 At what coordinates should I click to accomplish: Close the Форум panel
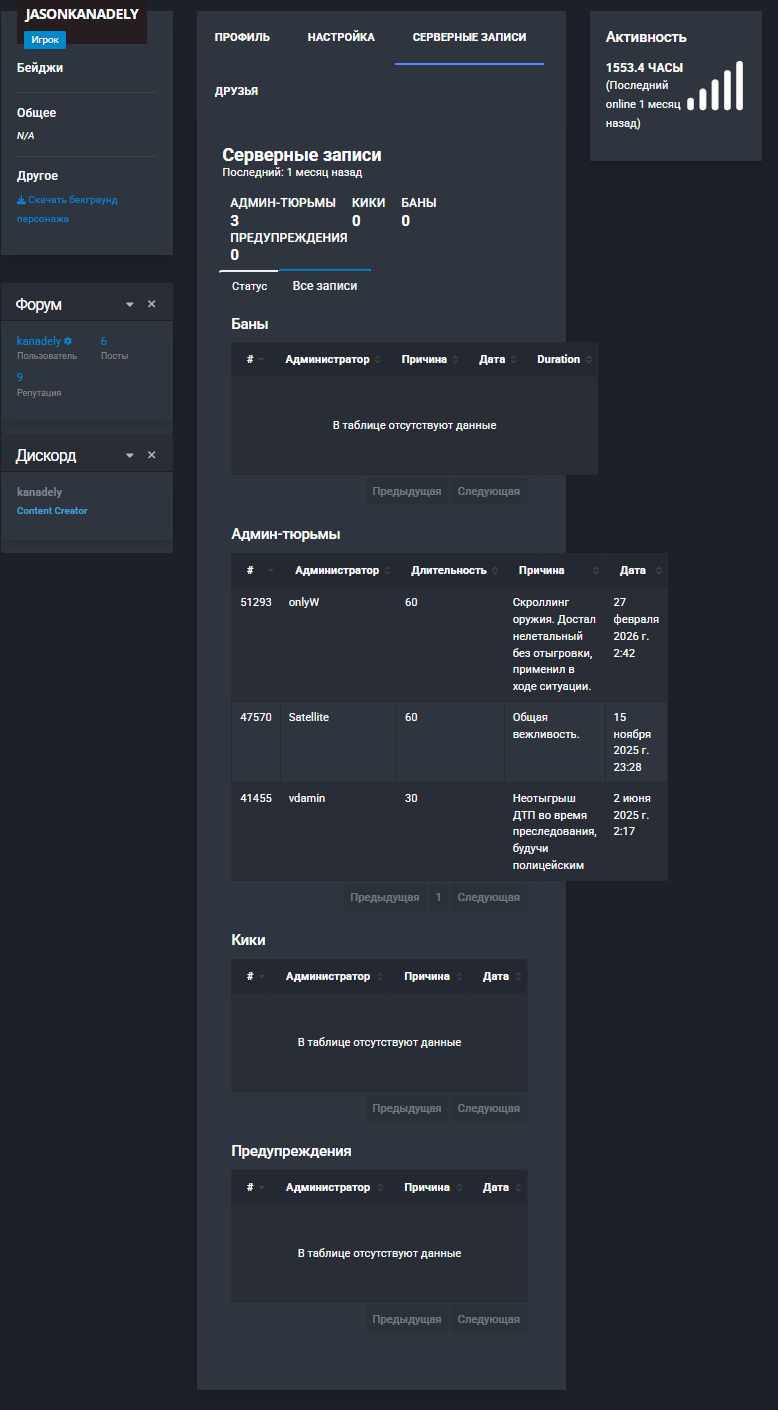point(152,304)
